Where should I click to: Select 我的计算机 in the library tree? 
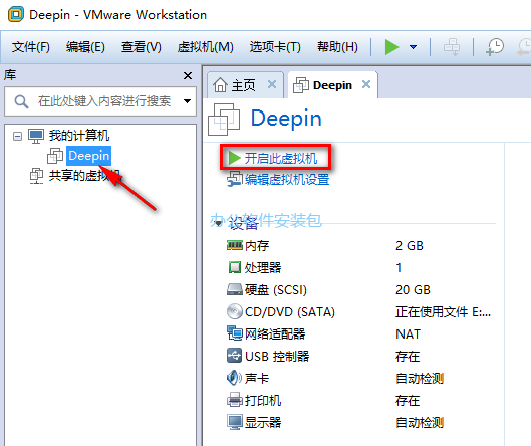pos(79,136)
